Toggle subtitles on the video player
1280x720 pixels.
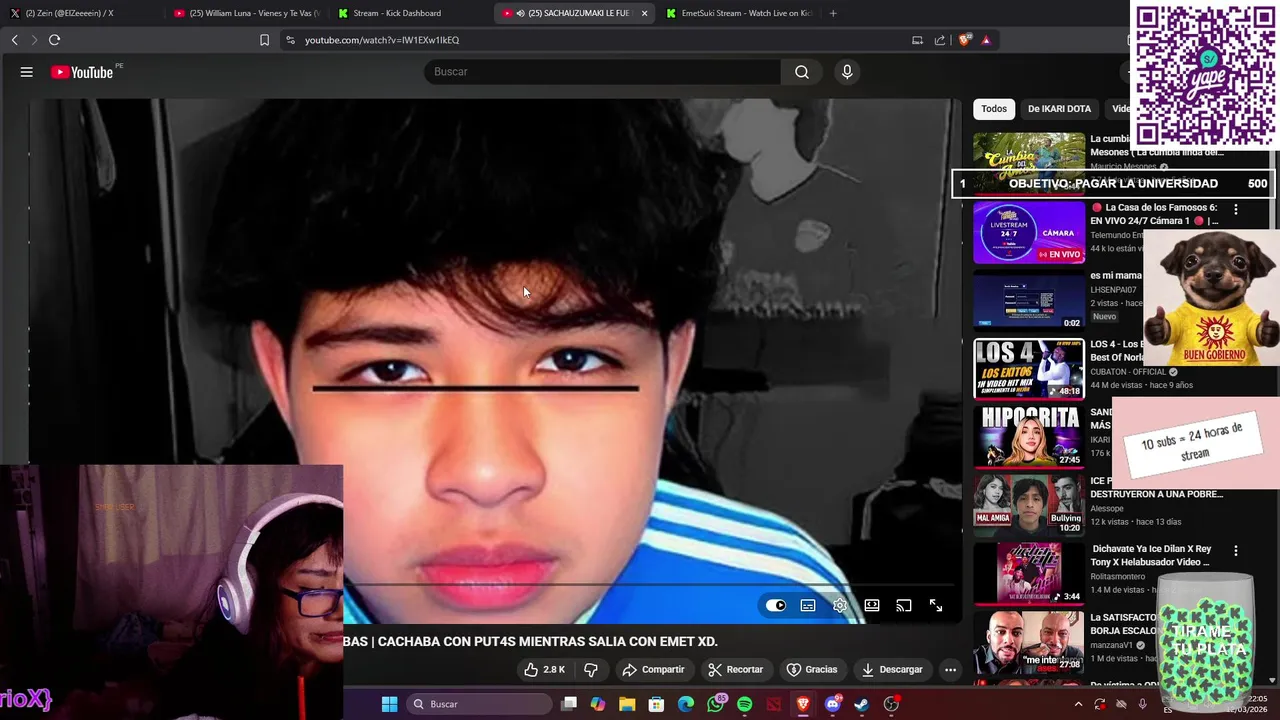tap(808, 605)
